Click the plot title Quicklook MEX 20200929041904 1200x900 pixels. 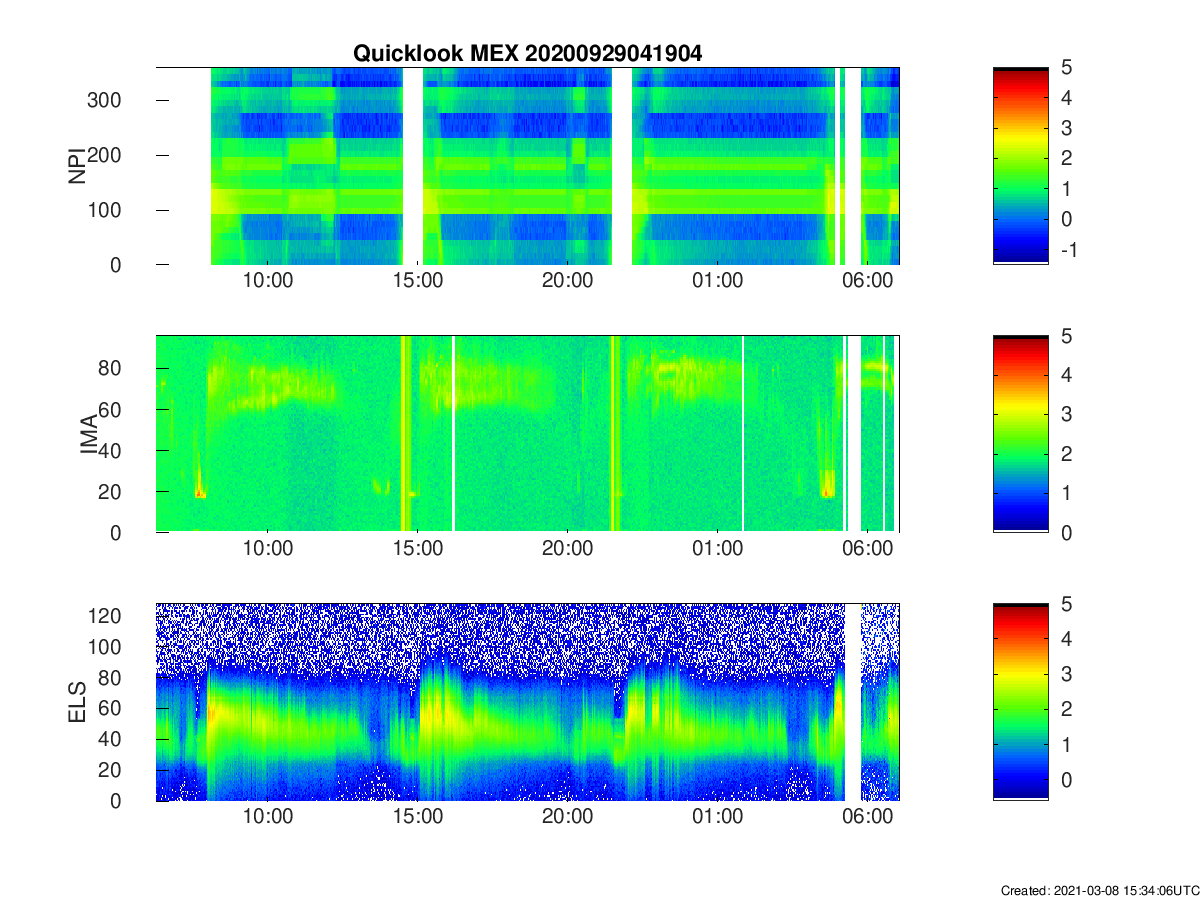click(x=527, y=54)
